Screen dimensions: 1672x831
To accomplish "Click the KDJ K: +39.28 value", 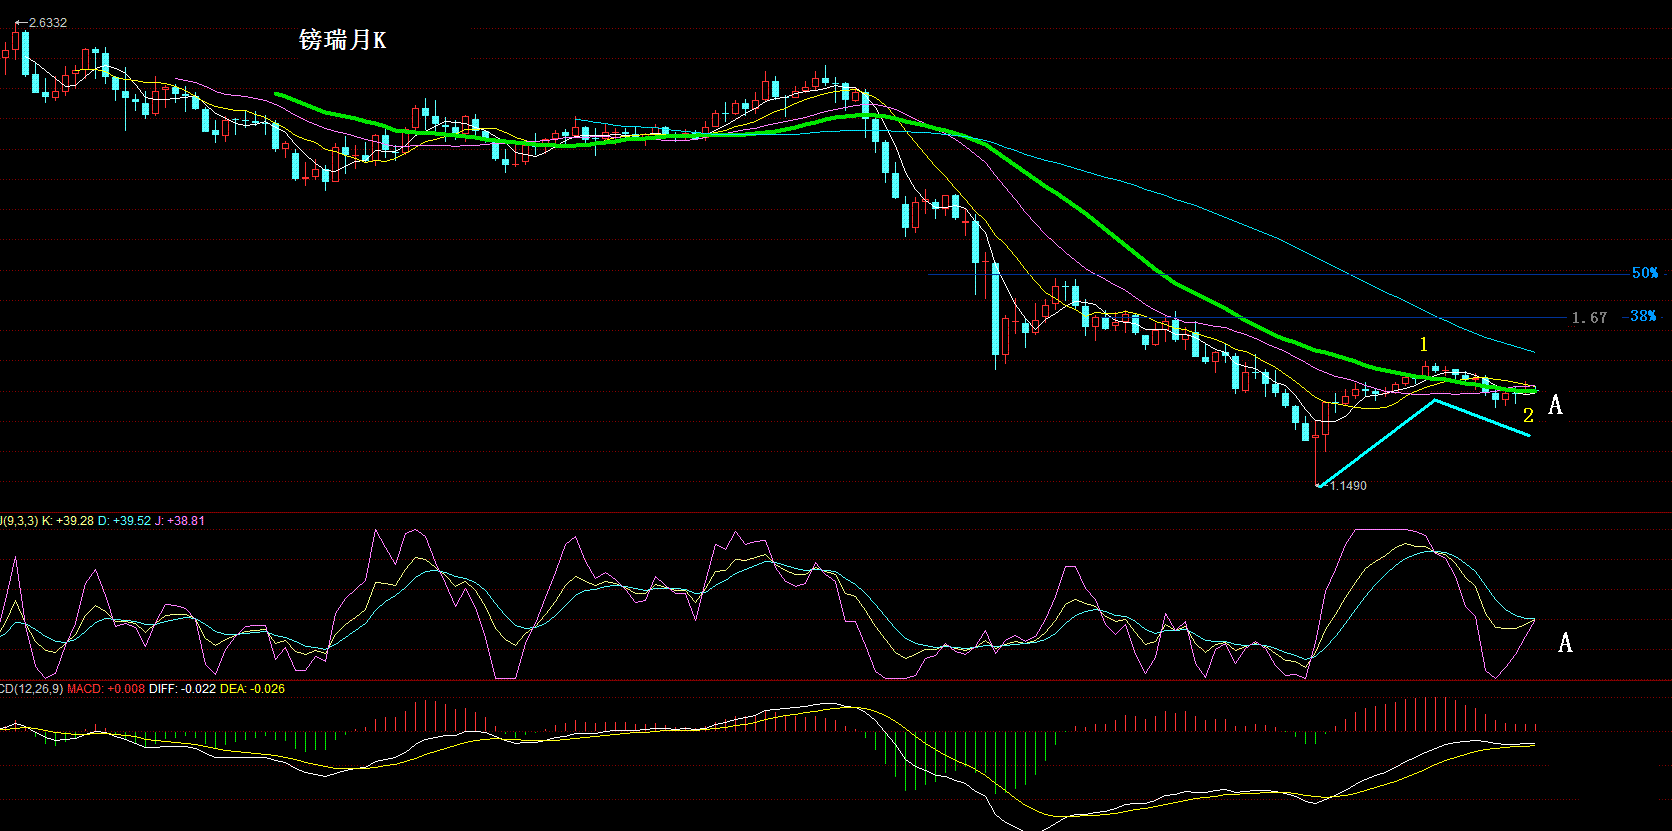I will point(68,521).
